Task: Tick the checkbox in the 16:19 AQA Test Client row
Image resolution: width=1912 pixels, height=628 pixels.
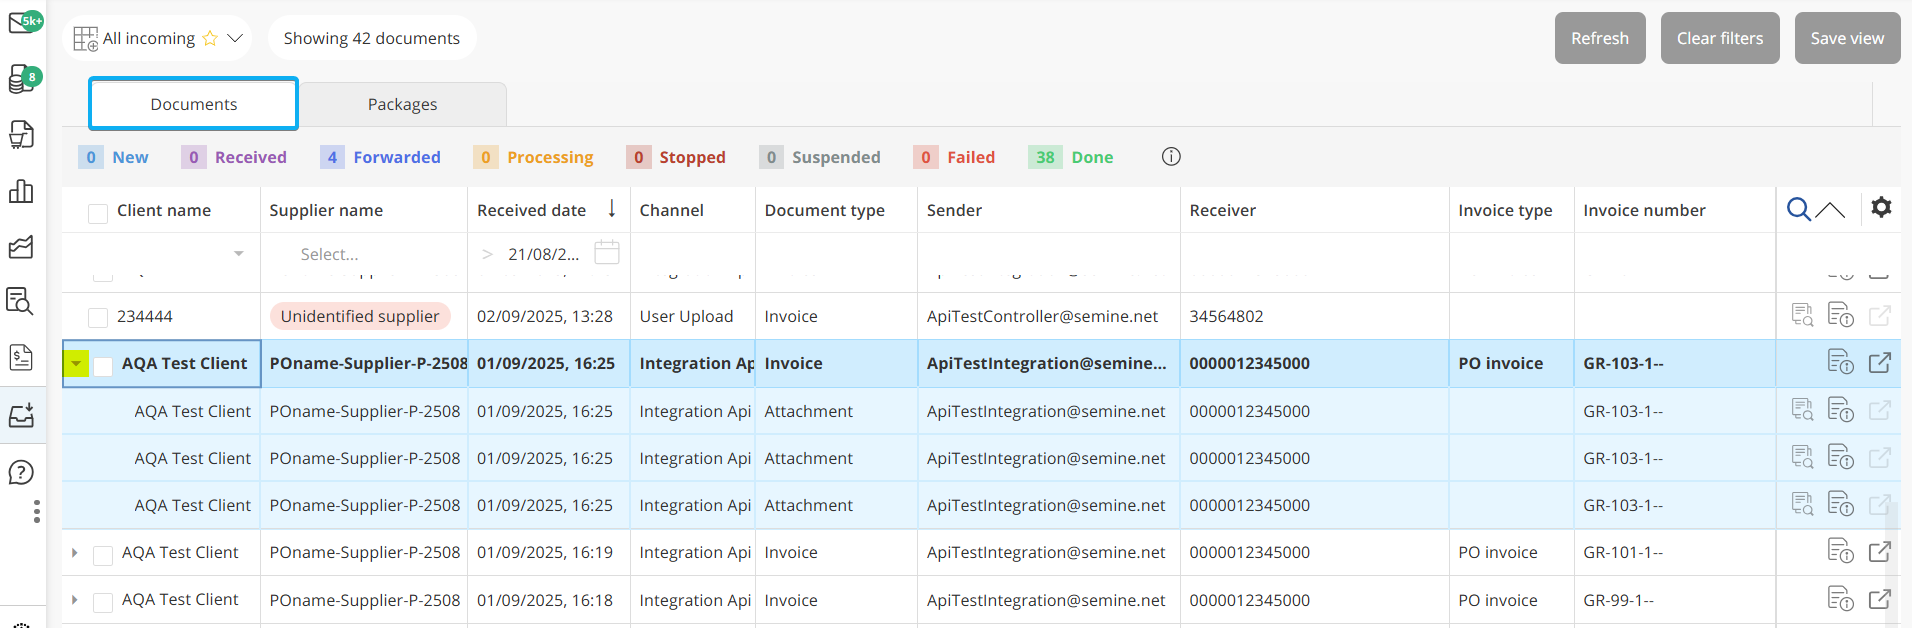Action: (103, 555)
